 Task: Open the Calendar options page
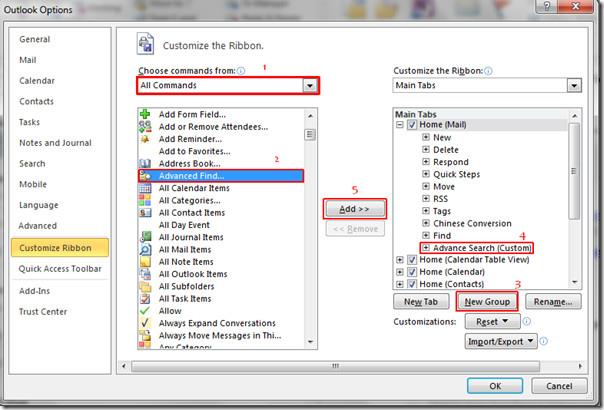(x=37, y=81)
